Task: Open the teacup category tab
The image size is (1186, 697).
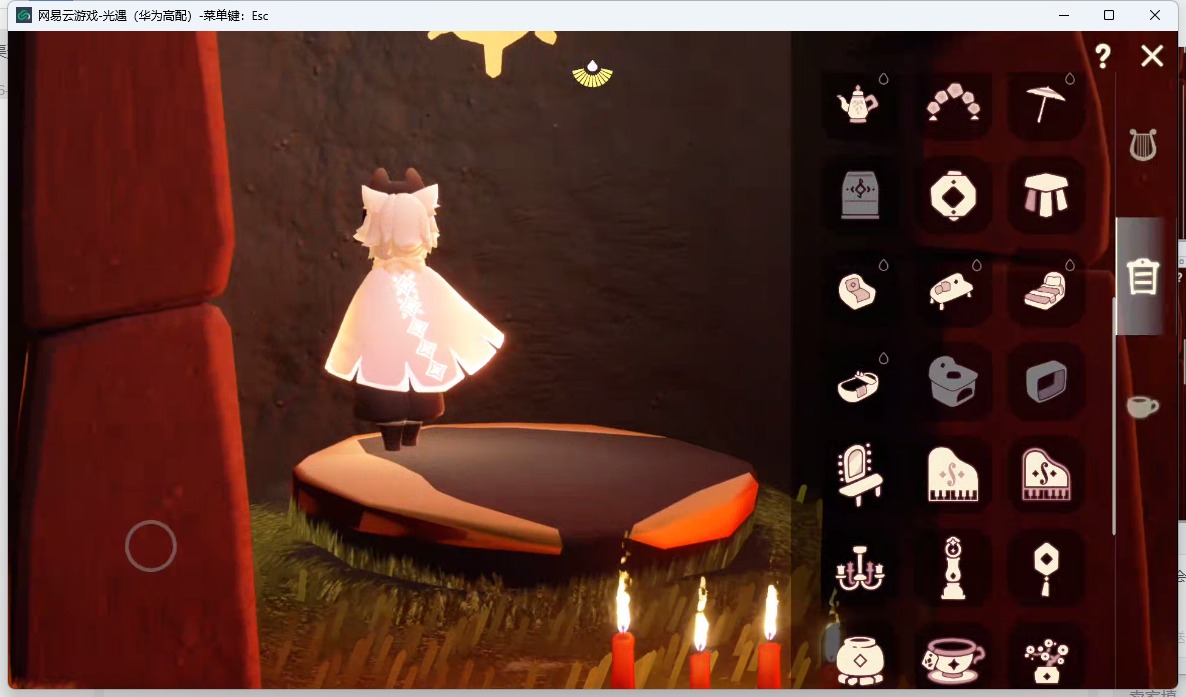Action: click(x=1142, y=406)
